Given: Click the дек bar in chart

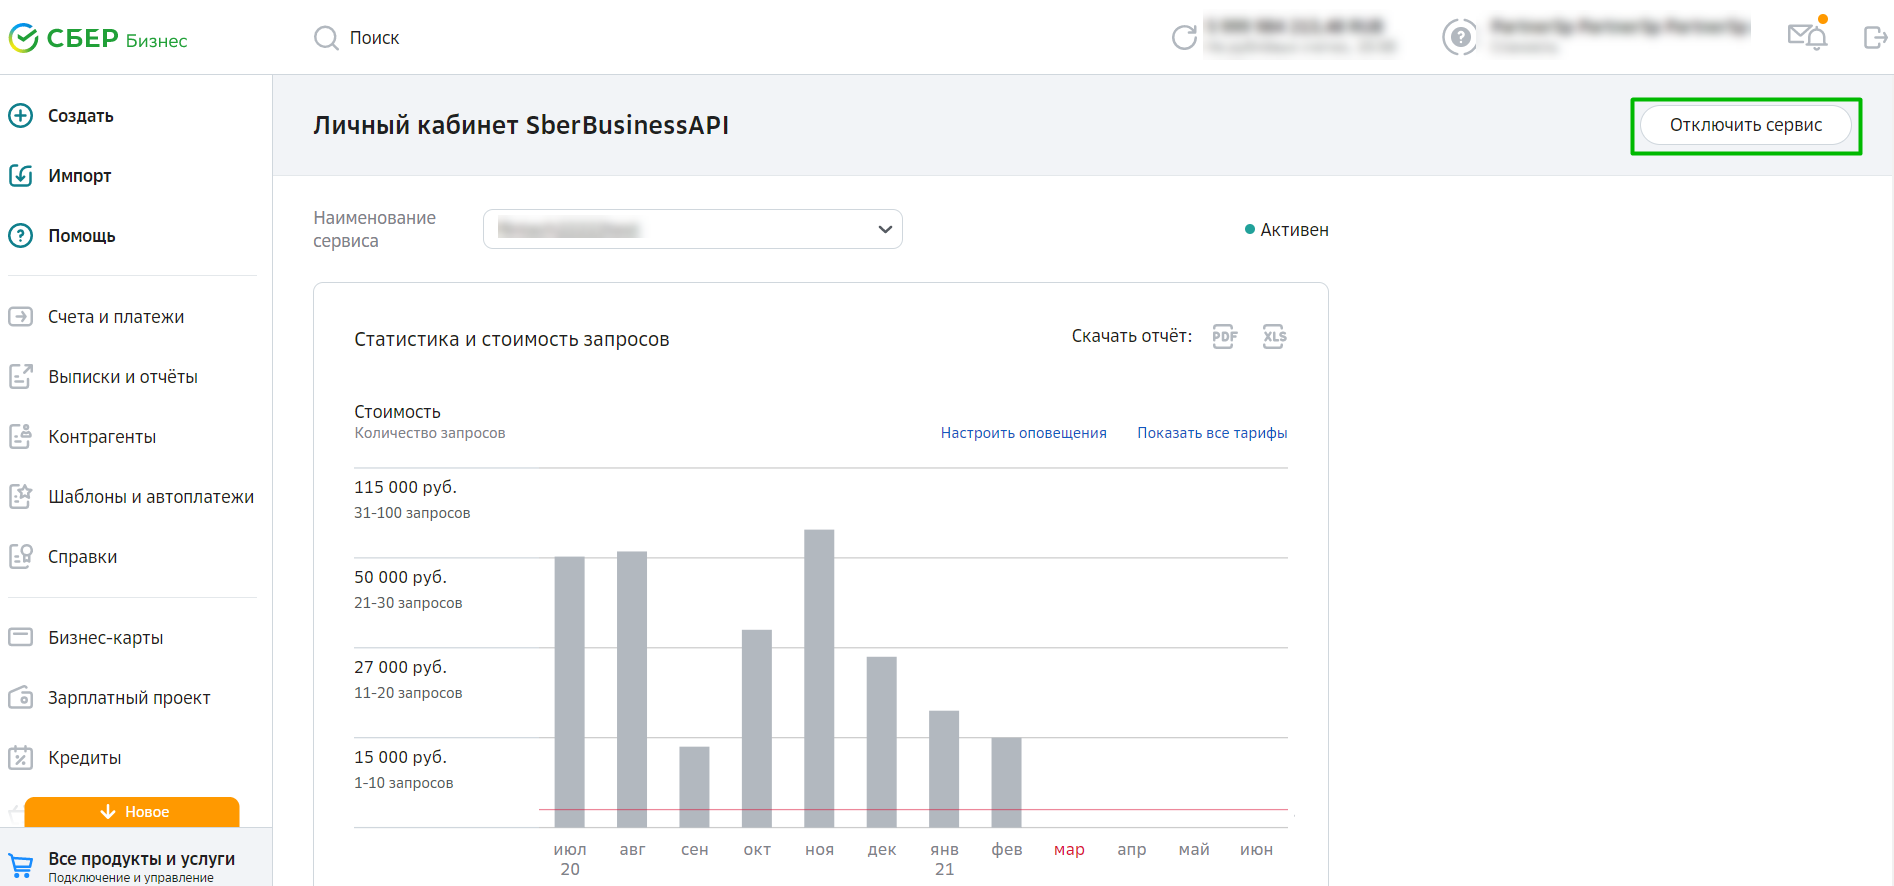Looking at the screenshot, I should 882,742.
